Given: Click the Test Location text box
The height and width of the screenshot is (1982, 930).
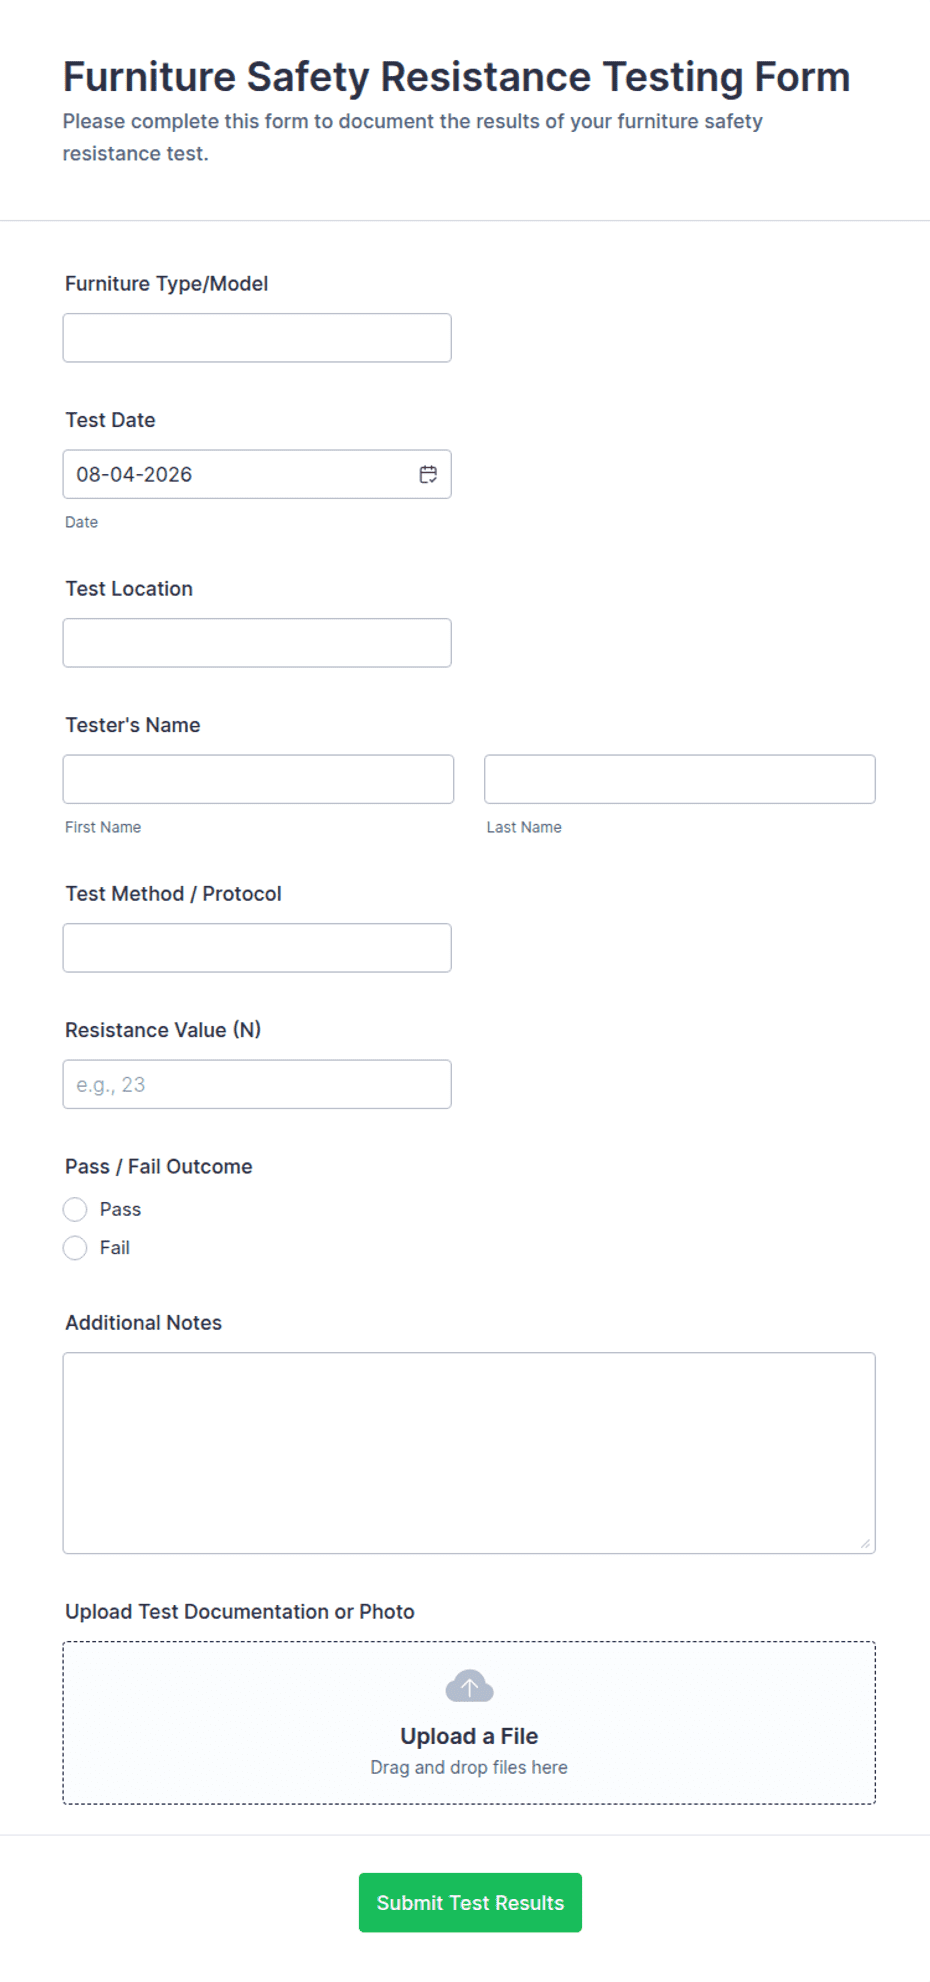Looking at the screenshot, I should (x=257, y=643).
